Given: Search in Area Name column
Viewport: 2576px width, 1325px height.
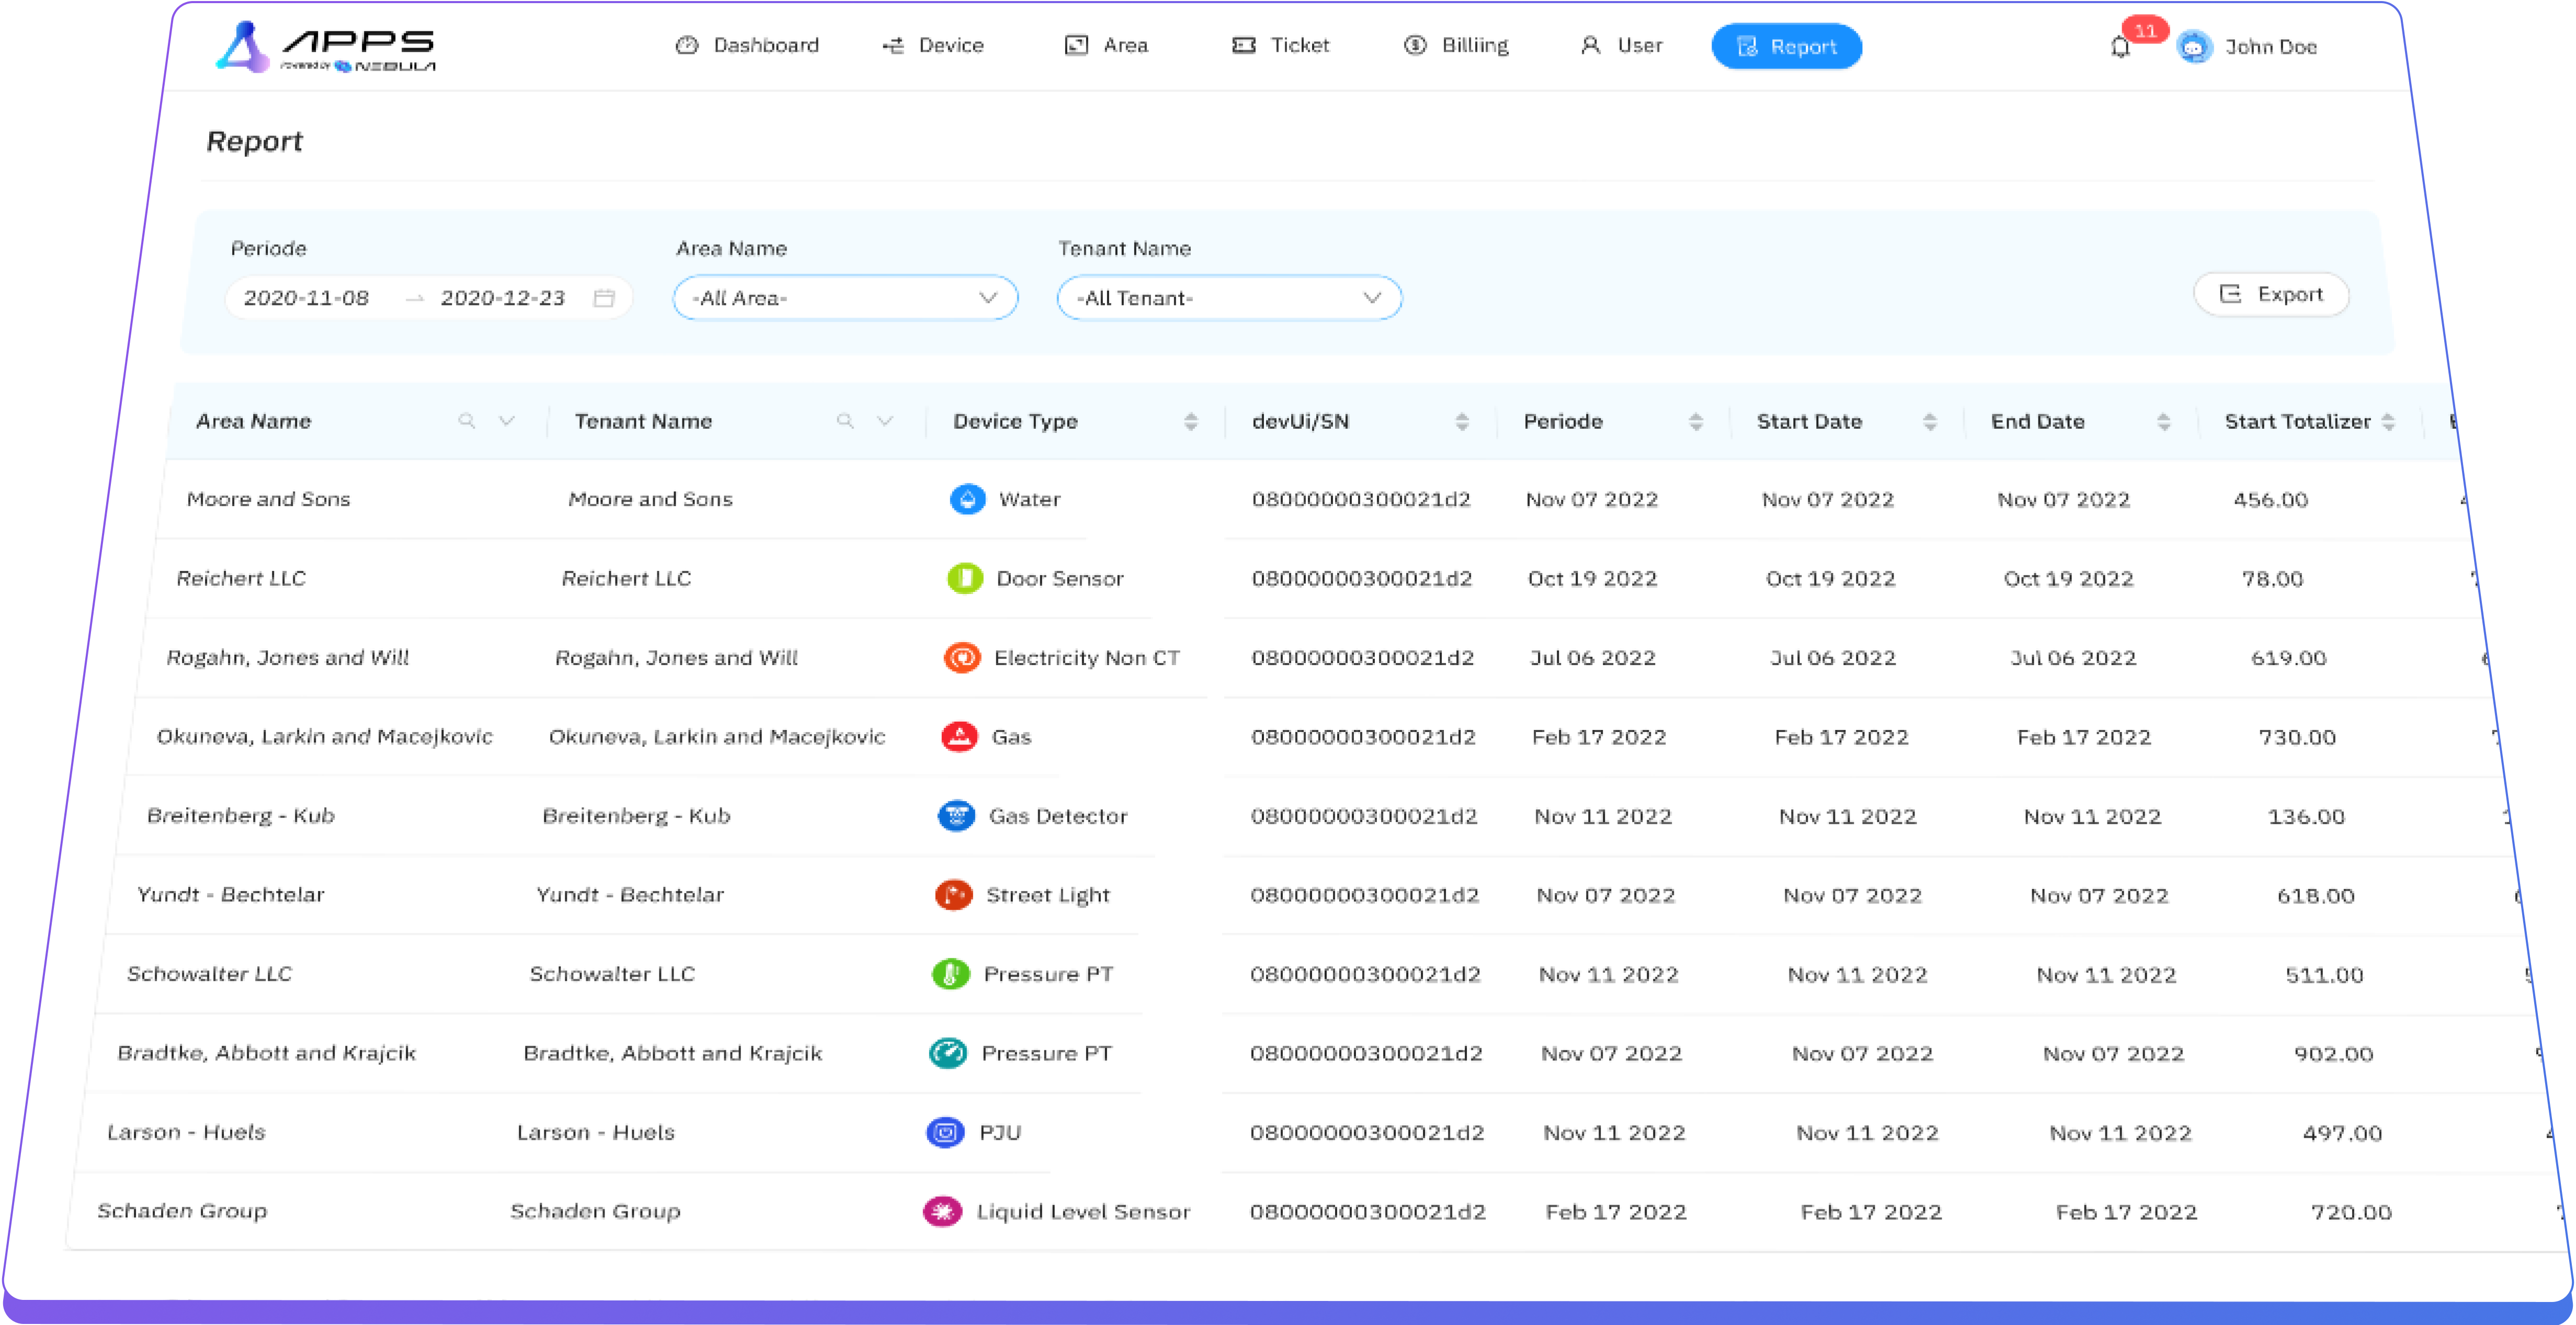Looking at the screenshot, I should (466, 421).
